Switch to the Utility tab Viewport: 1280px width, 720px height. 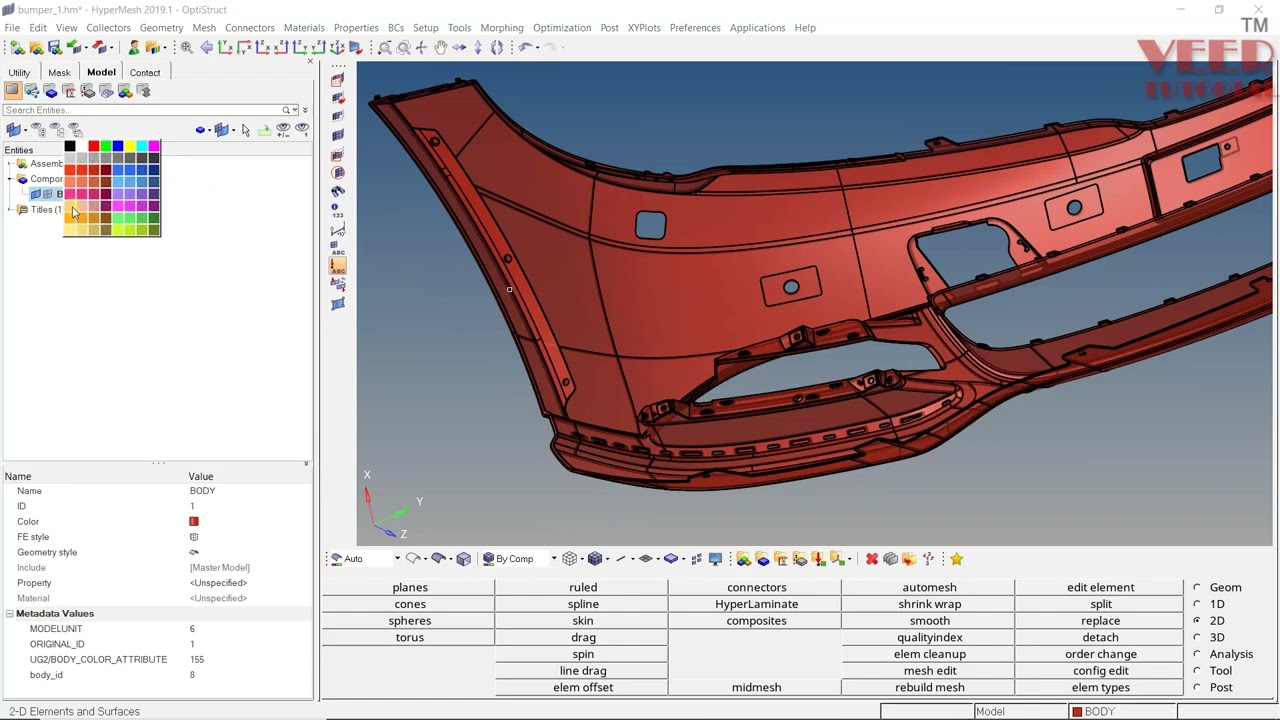click(19, 72)
